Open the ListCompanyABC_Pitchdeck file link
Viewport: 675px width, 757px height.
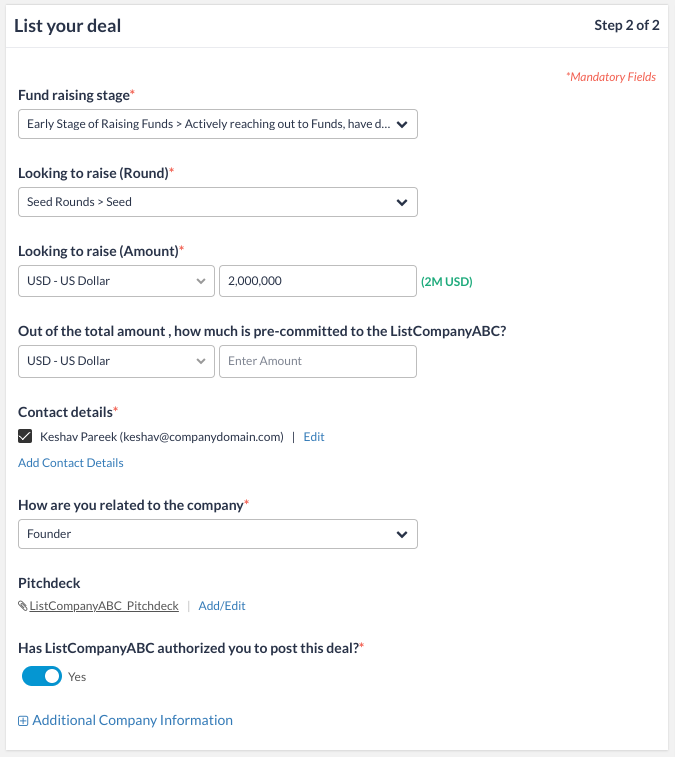pyautogui.click(x=104, y=606)
